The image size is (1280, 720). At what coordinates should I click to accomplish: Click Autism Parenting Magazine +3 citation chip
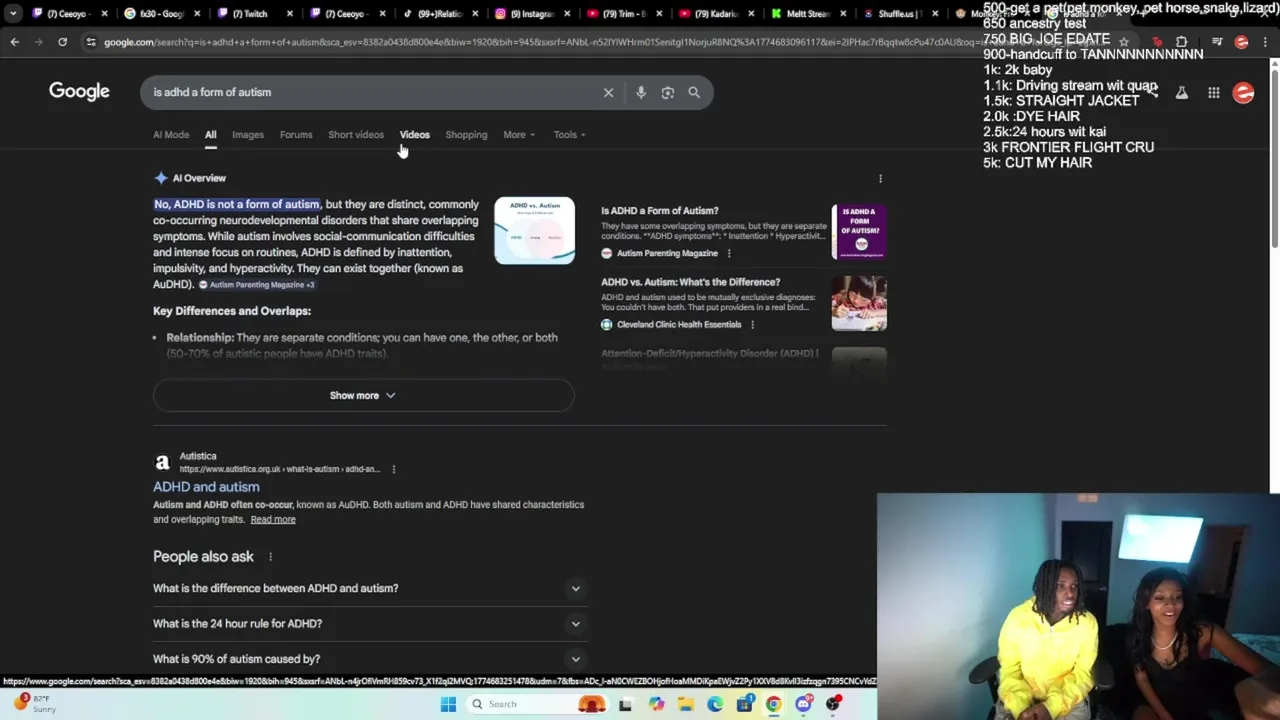click(x=256, y=285)
